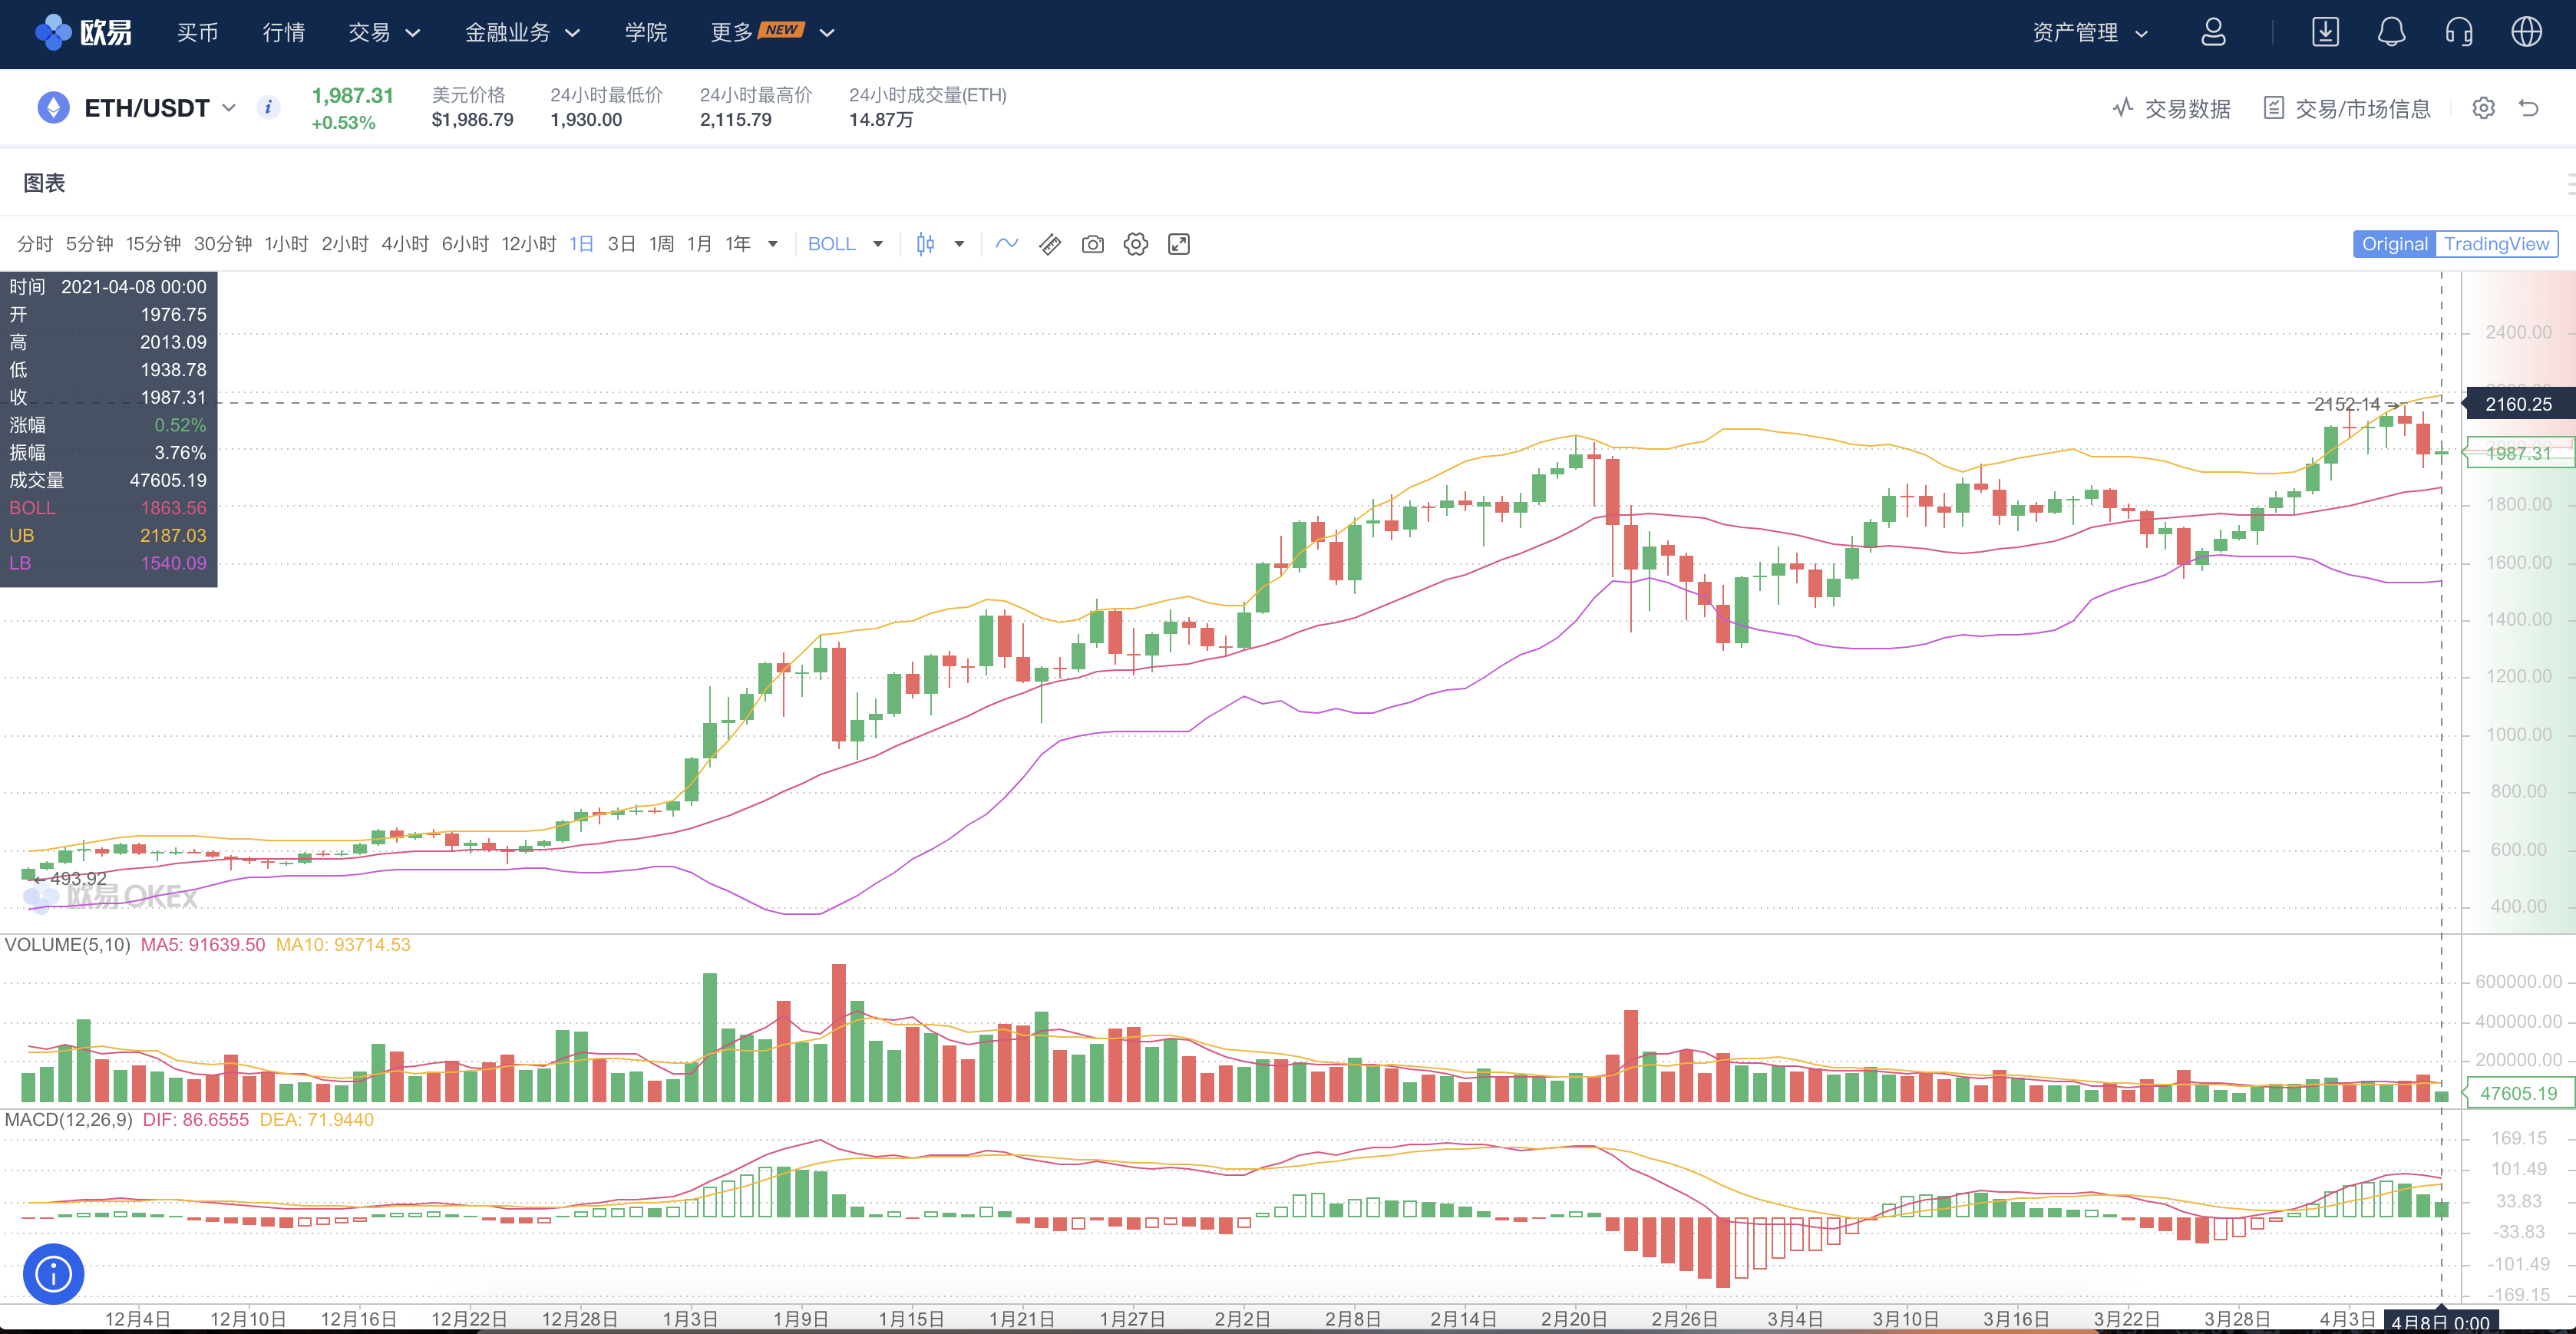
Task: Click the indicator wave line icon
Action: 1006,244
